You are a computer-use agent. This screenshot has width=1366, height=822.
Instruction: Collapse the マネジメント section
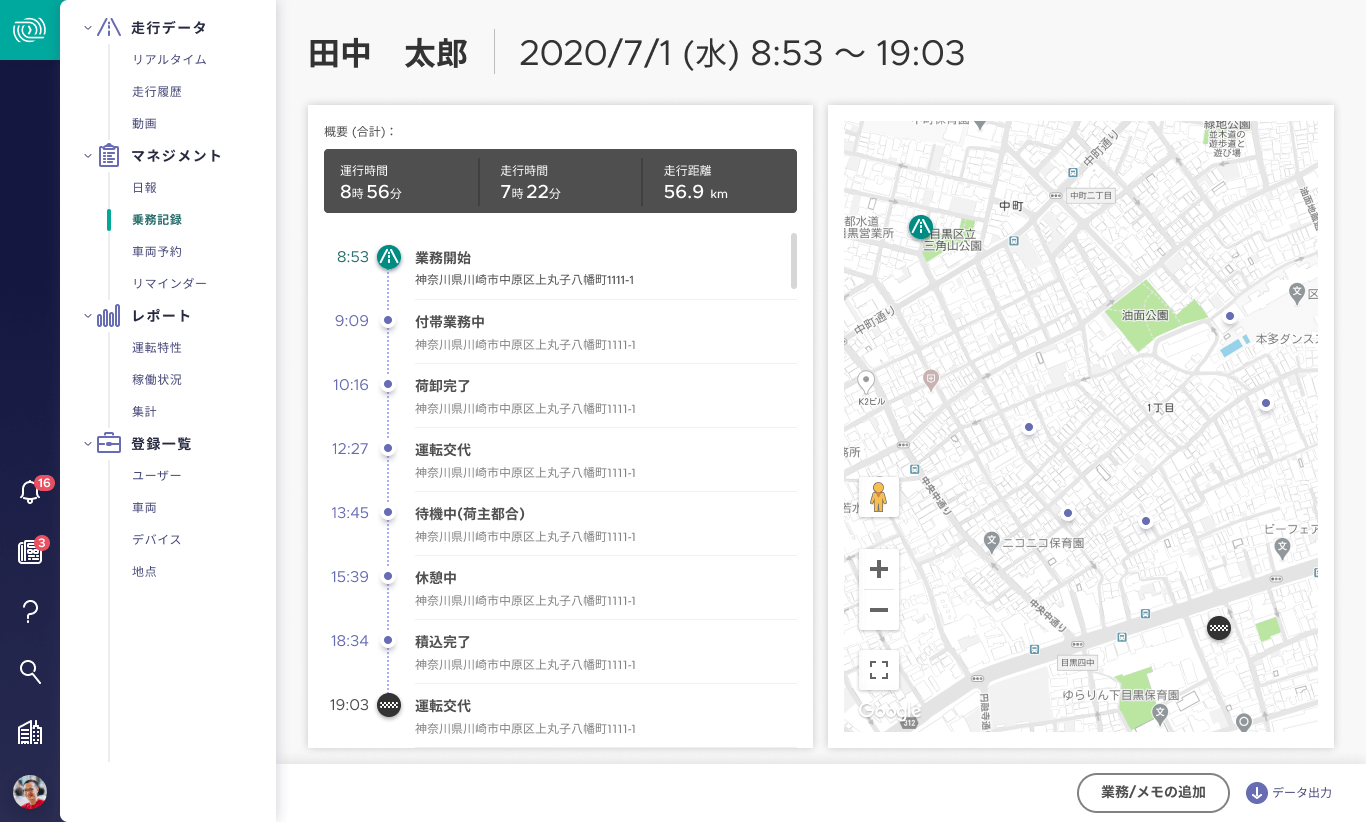point(88,155)
